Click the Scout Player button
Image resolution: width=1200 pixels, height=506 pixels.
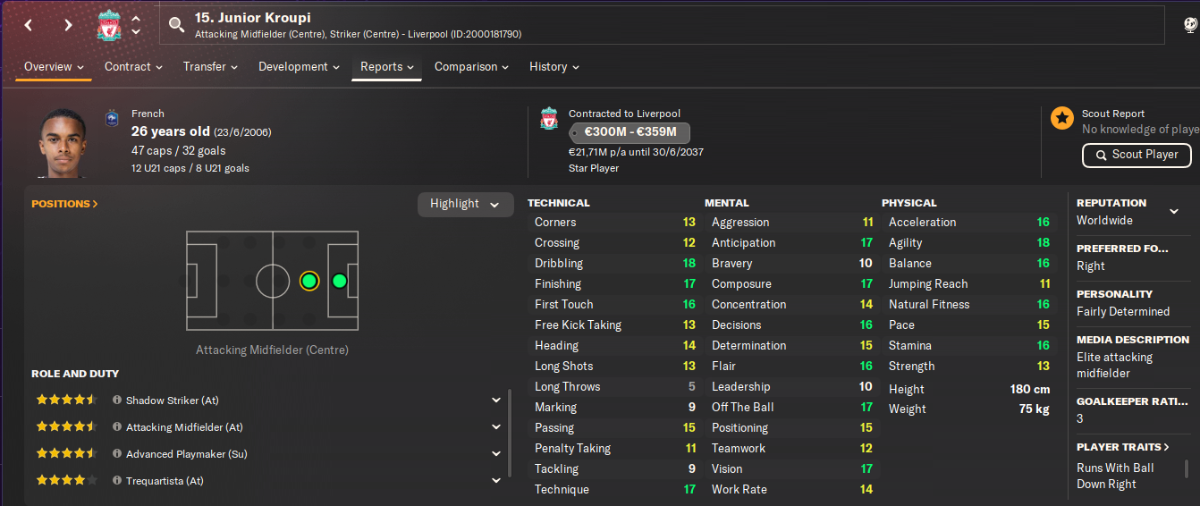point(1136,155)
